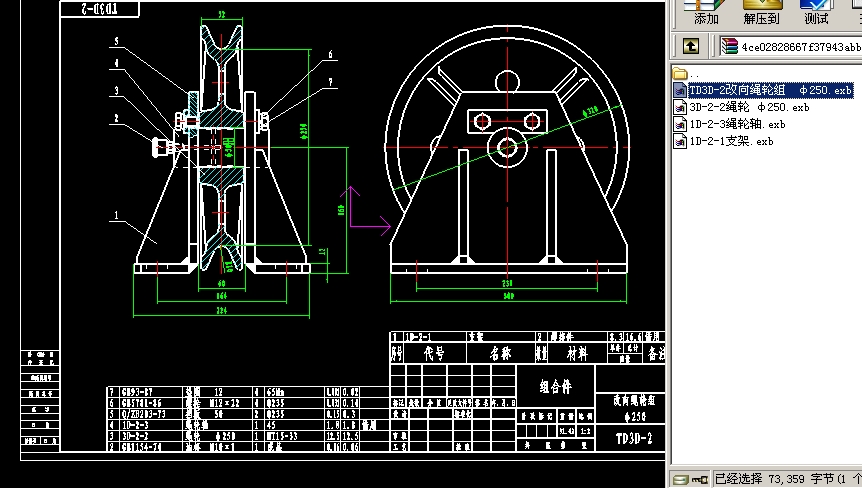Click part balloon number 1 in section view
862x488 pixels.
[x=116, y=214]
